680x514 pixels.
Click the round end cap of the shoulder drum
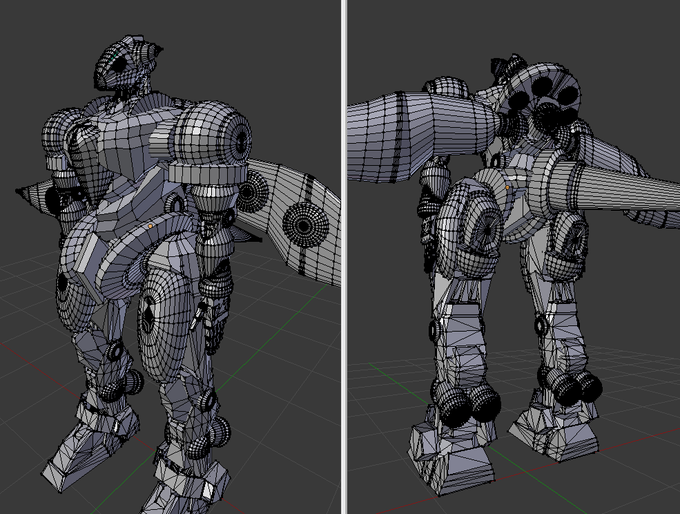tap(238, 140)
